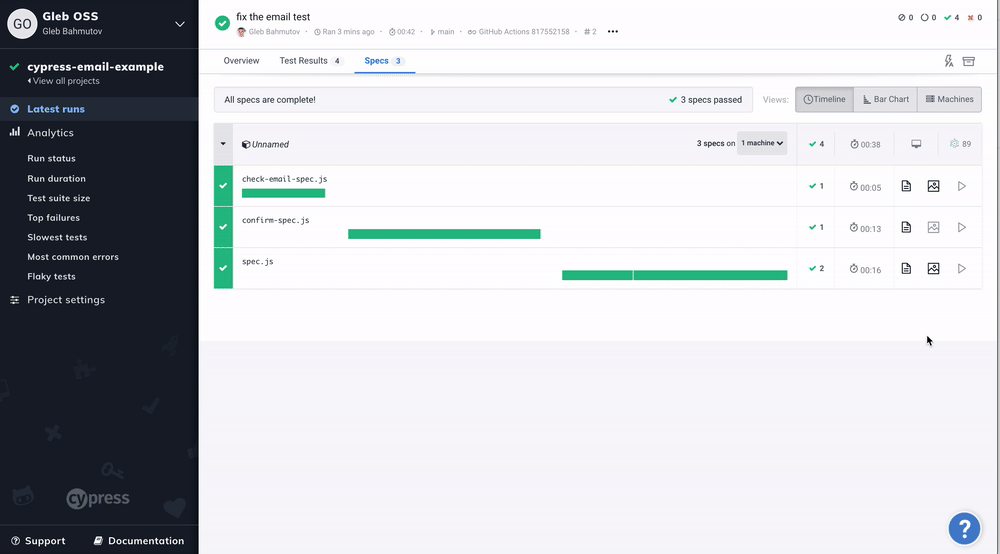
Task: Play video for confirm-spec.js
Action: [x=962, y=228]
